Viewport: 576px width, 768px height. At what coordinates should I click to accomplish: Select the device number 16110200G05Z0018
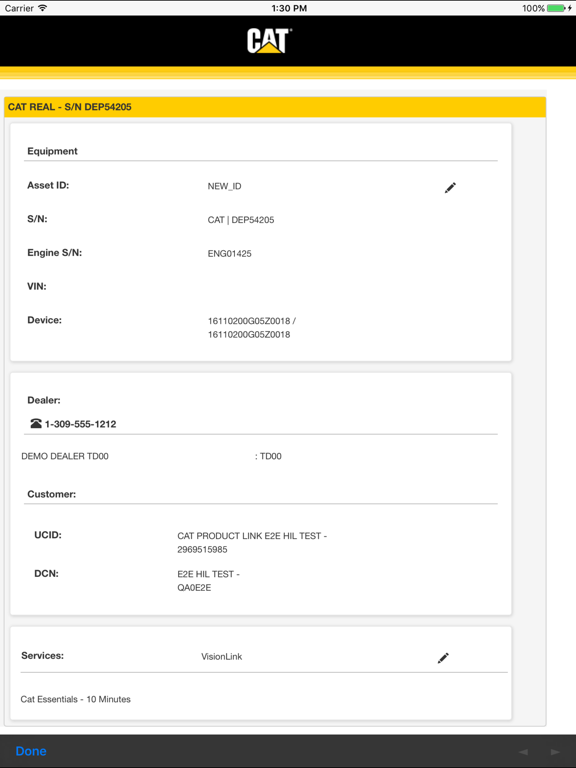point(252,328)
